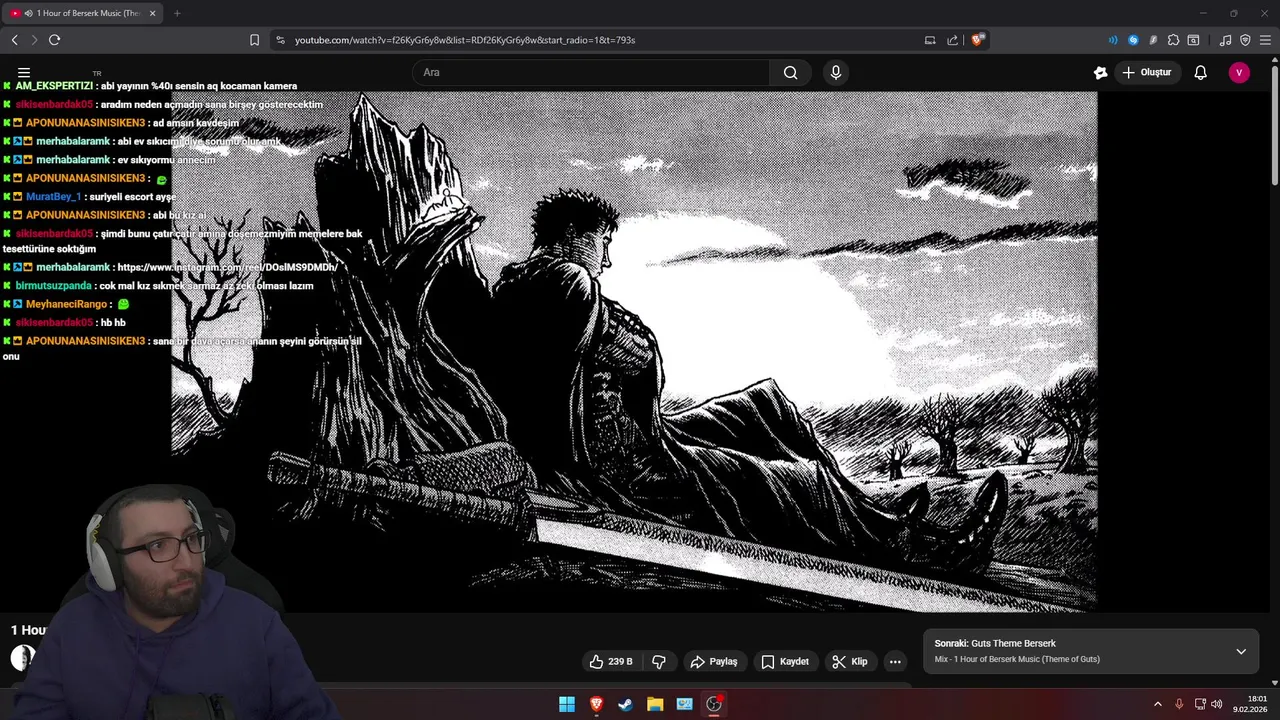Open Steam from the taskbar
Image resolution: width=1280 pixels, height=720 pixels.
coord(625,704)
